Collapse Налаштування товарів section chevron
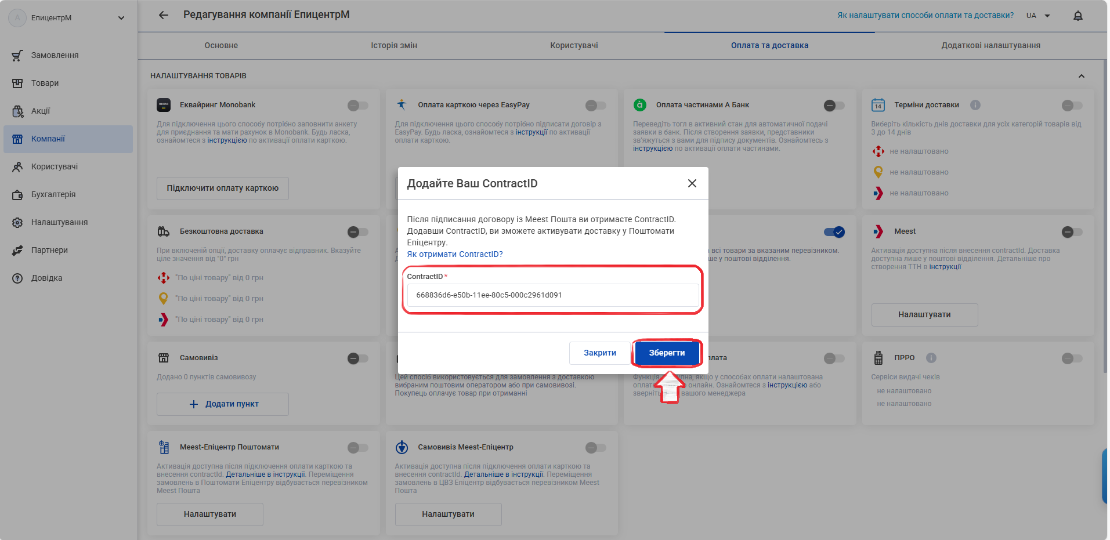1110x540 pixels. tap(1081, 76)
